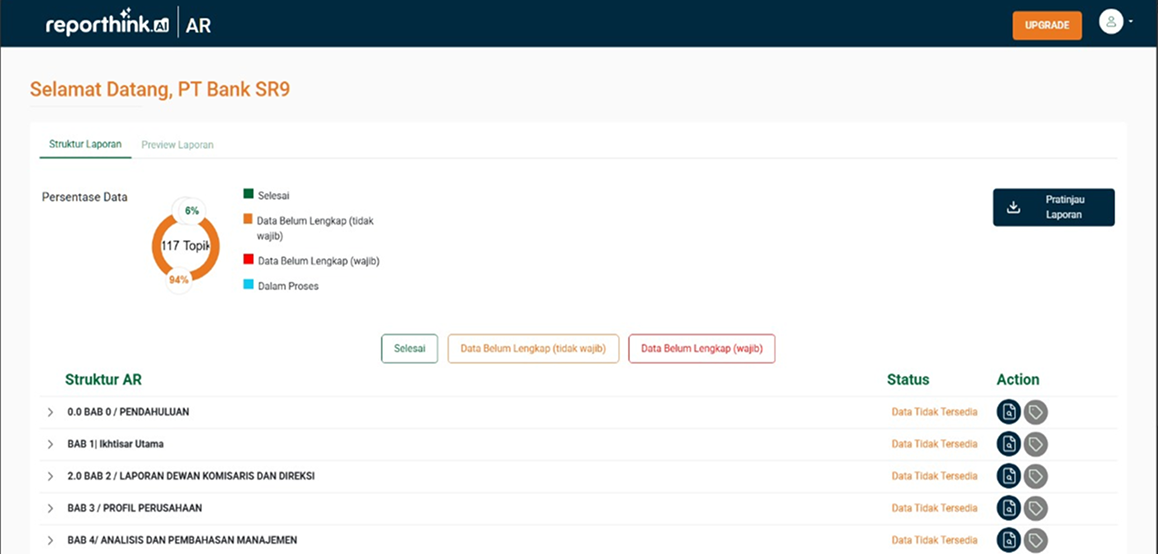Click the tag icon for BAB 0 PENDAHULUAN
The height and width of the screenshot is (554, 1158).
[1036, 412]
